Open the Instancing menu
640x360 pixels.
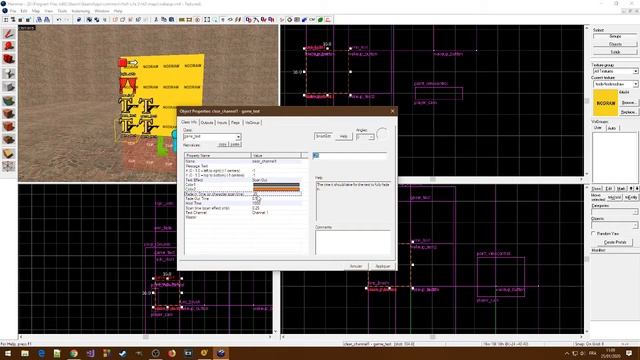point(80,11)
